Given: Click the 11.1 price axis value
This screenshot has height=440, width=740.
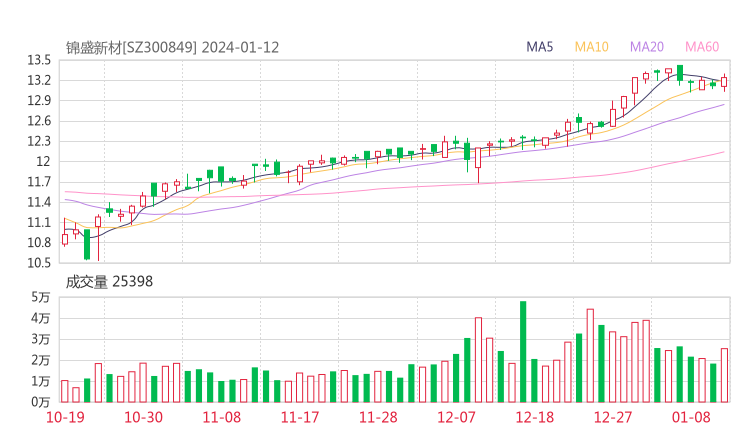Looking at the screenshot, I should 39,222.
